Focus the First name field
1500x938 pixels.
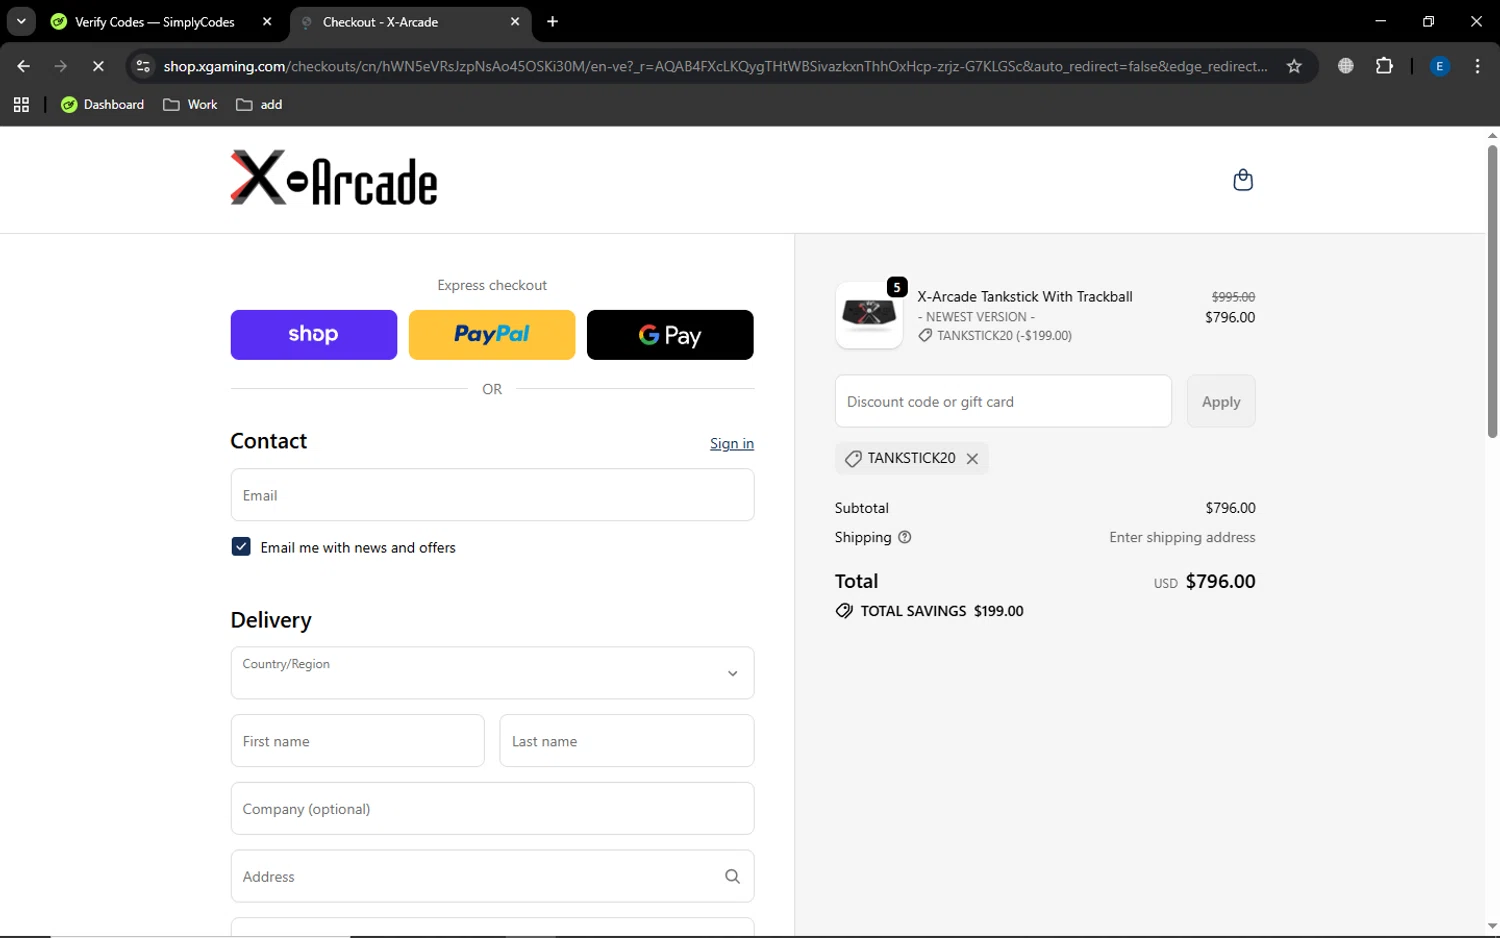click(x=357, y=741)
